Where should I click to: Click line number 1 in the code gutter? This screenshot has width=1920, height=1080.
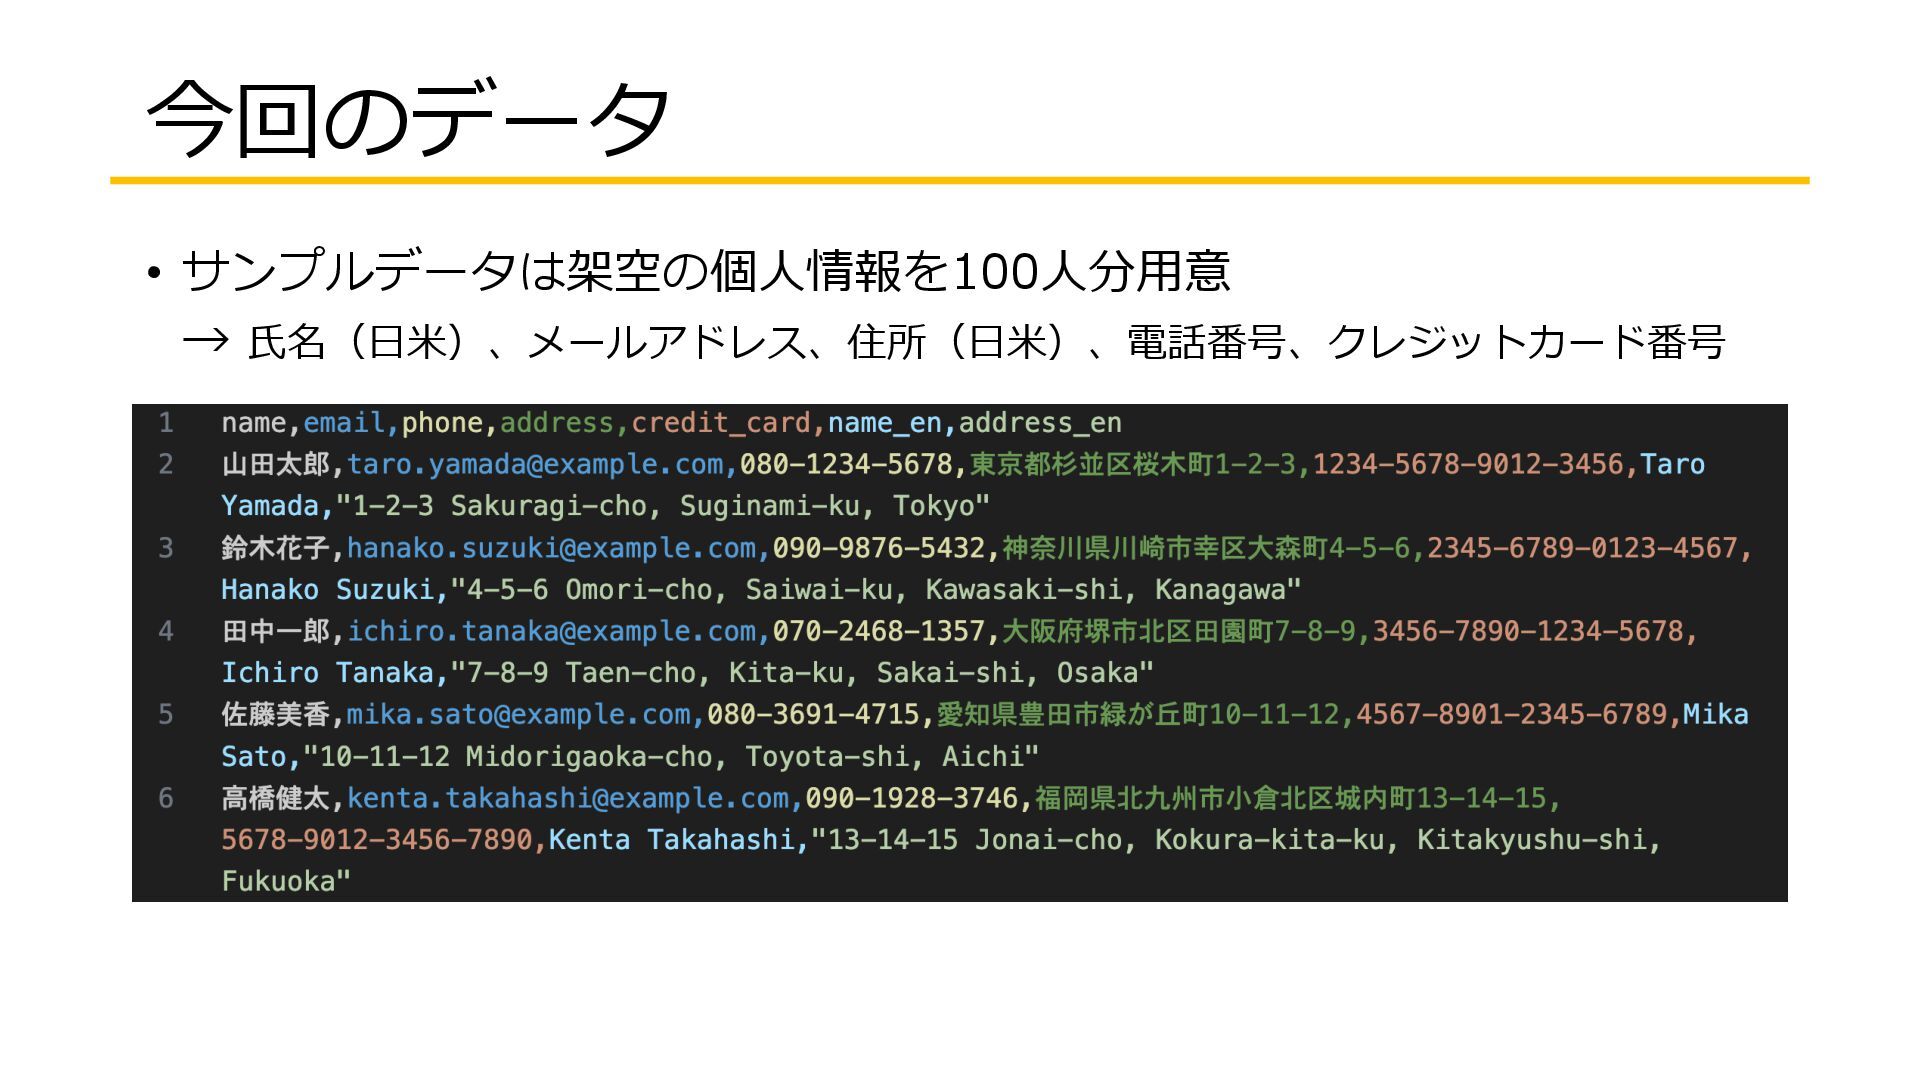click(166, 423)
